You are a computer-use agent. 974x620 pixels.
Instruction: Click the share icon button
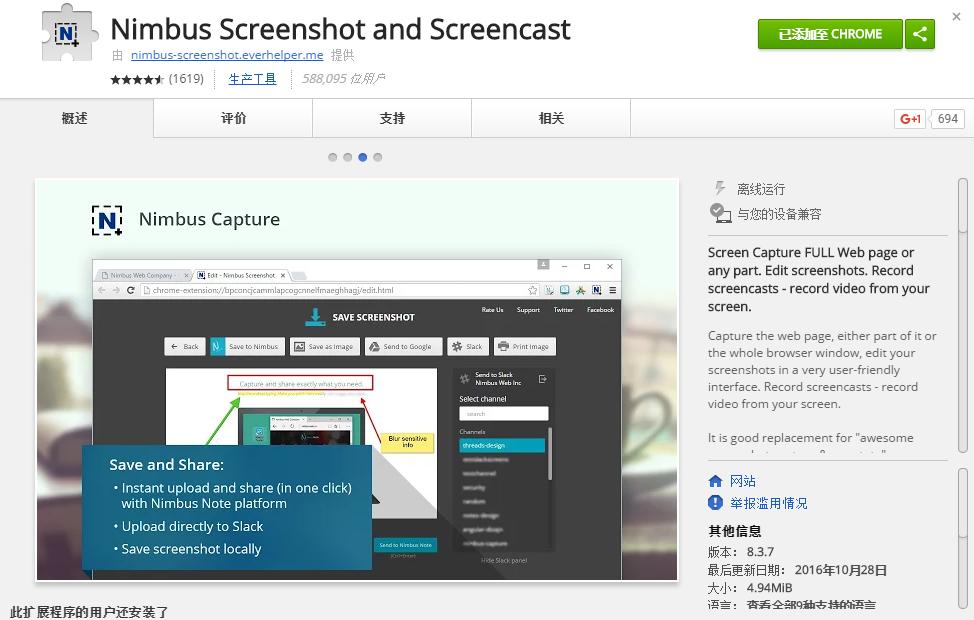pos(920,34)
